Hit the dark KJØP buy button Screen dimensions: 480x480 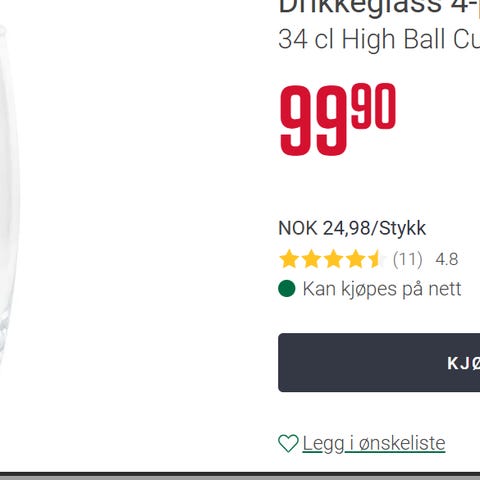[x=379, y=362]
